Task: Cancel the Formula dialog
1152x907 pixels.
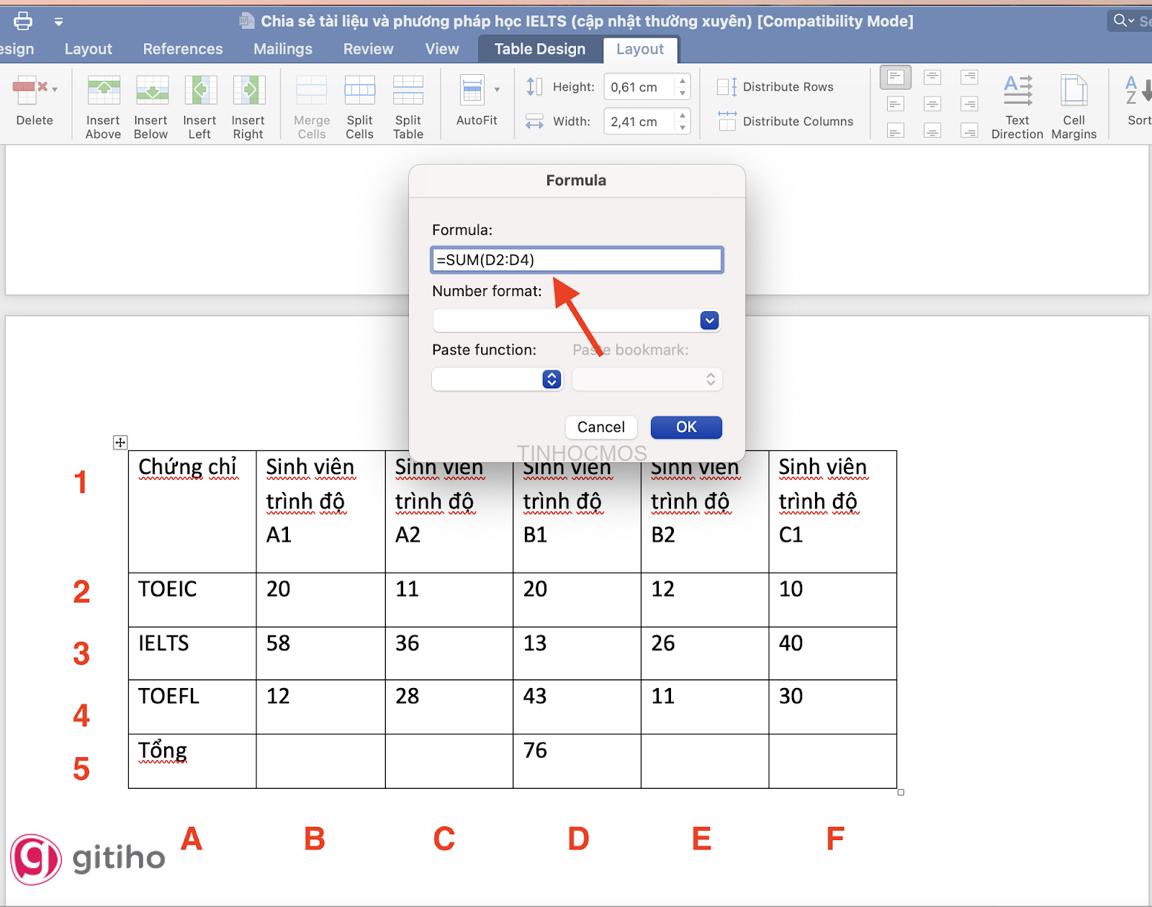Action: point(601,427)
